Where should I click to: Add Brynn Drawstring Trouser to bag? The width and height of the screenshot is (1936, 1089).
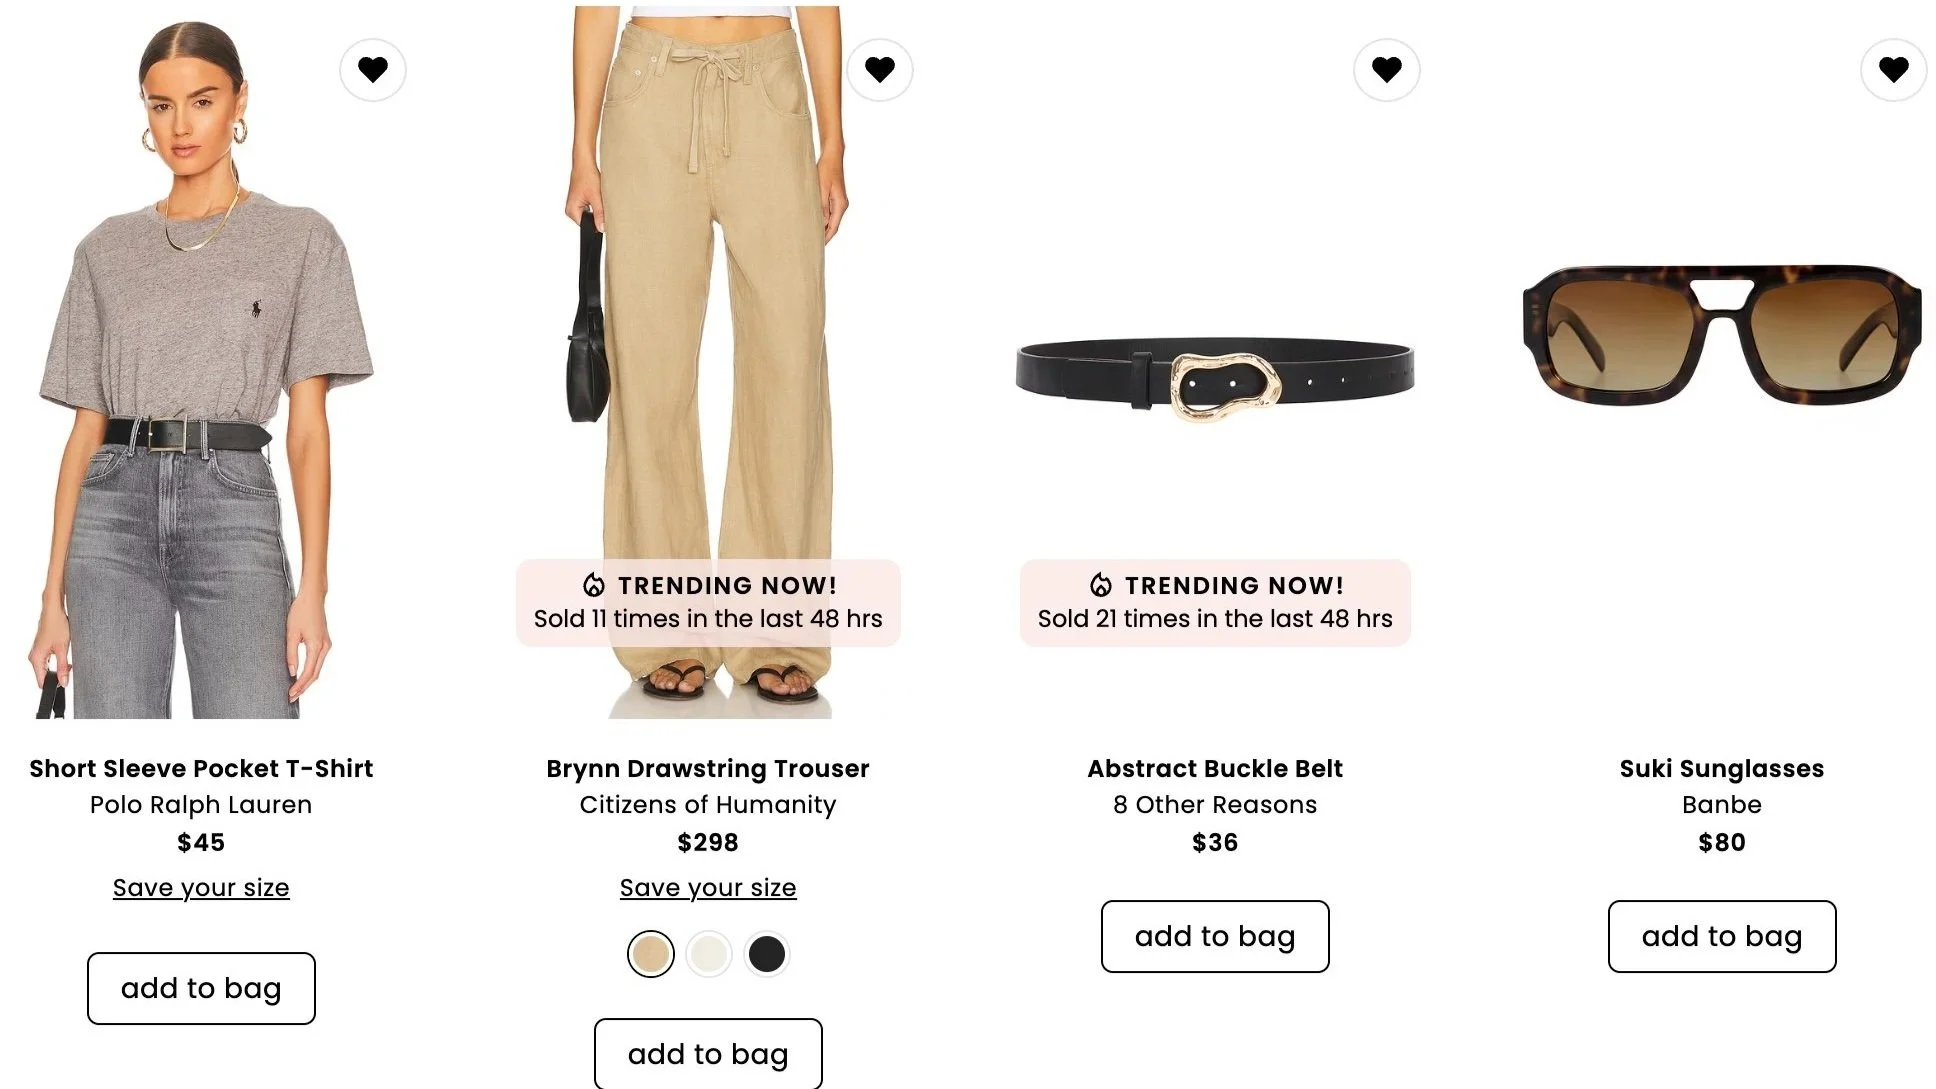[708, 1054]
